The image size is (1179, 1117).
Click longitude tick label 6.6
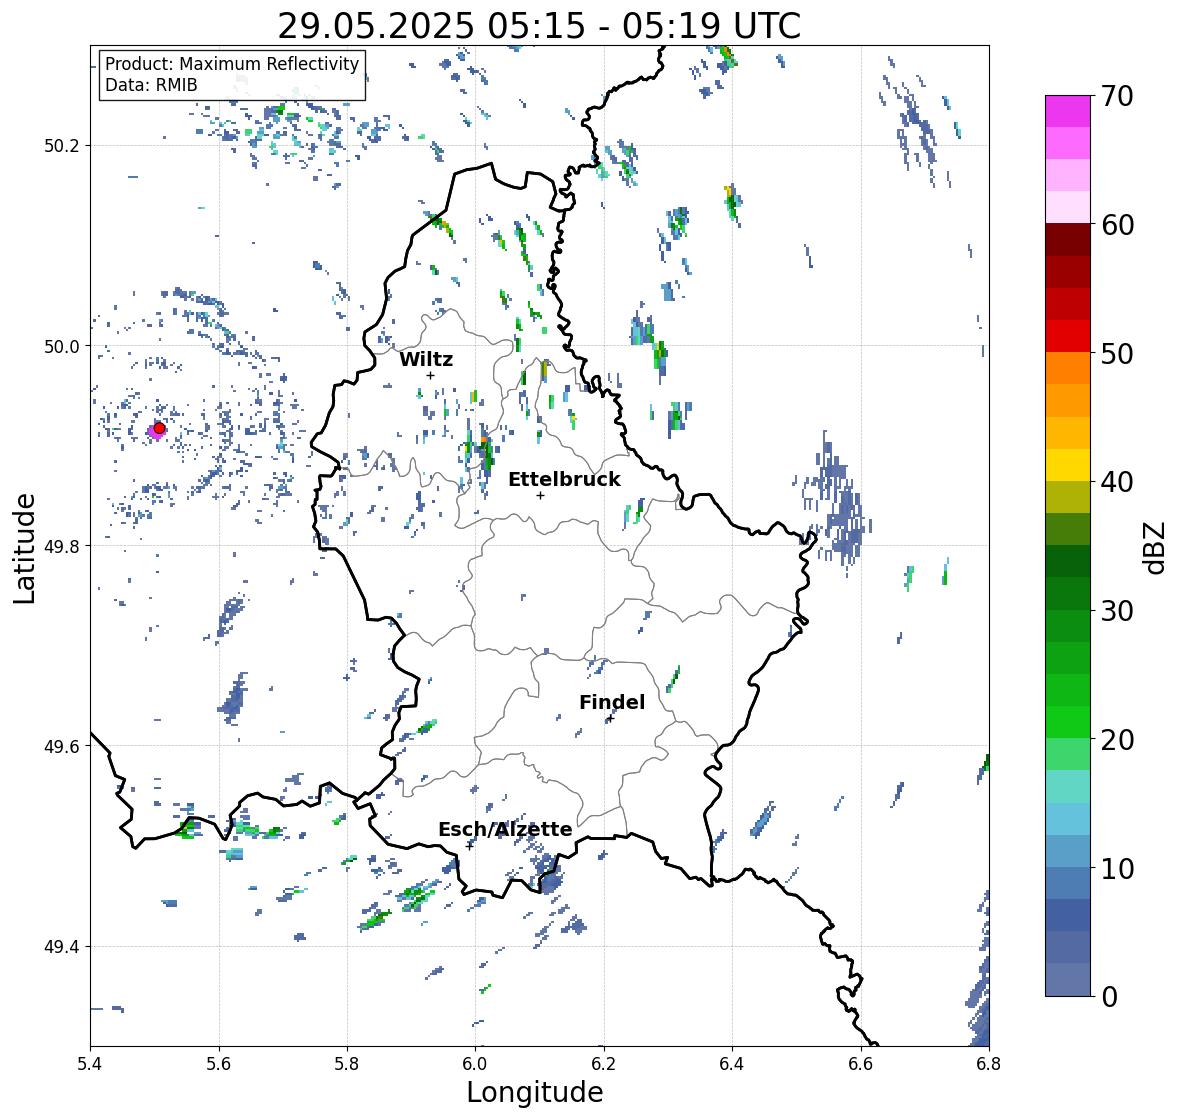861,1063
